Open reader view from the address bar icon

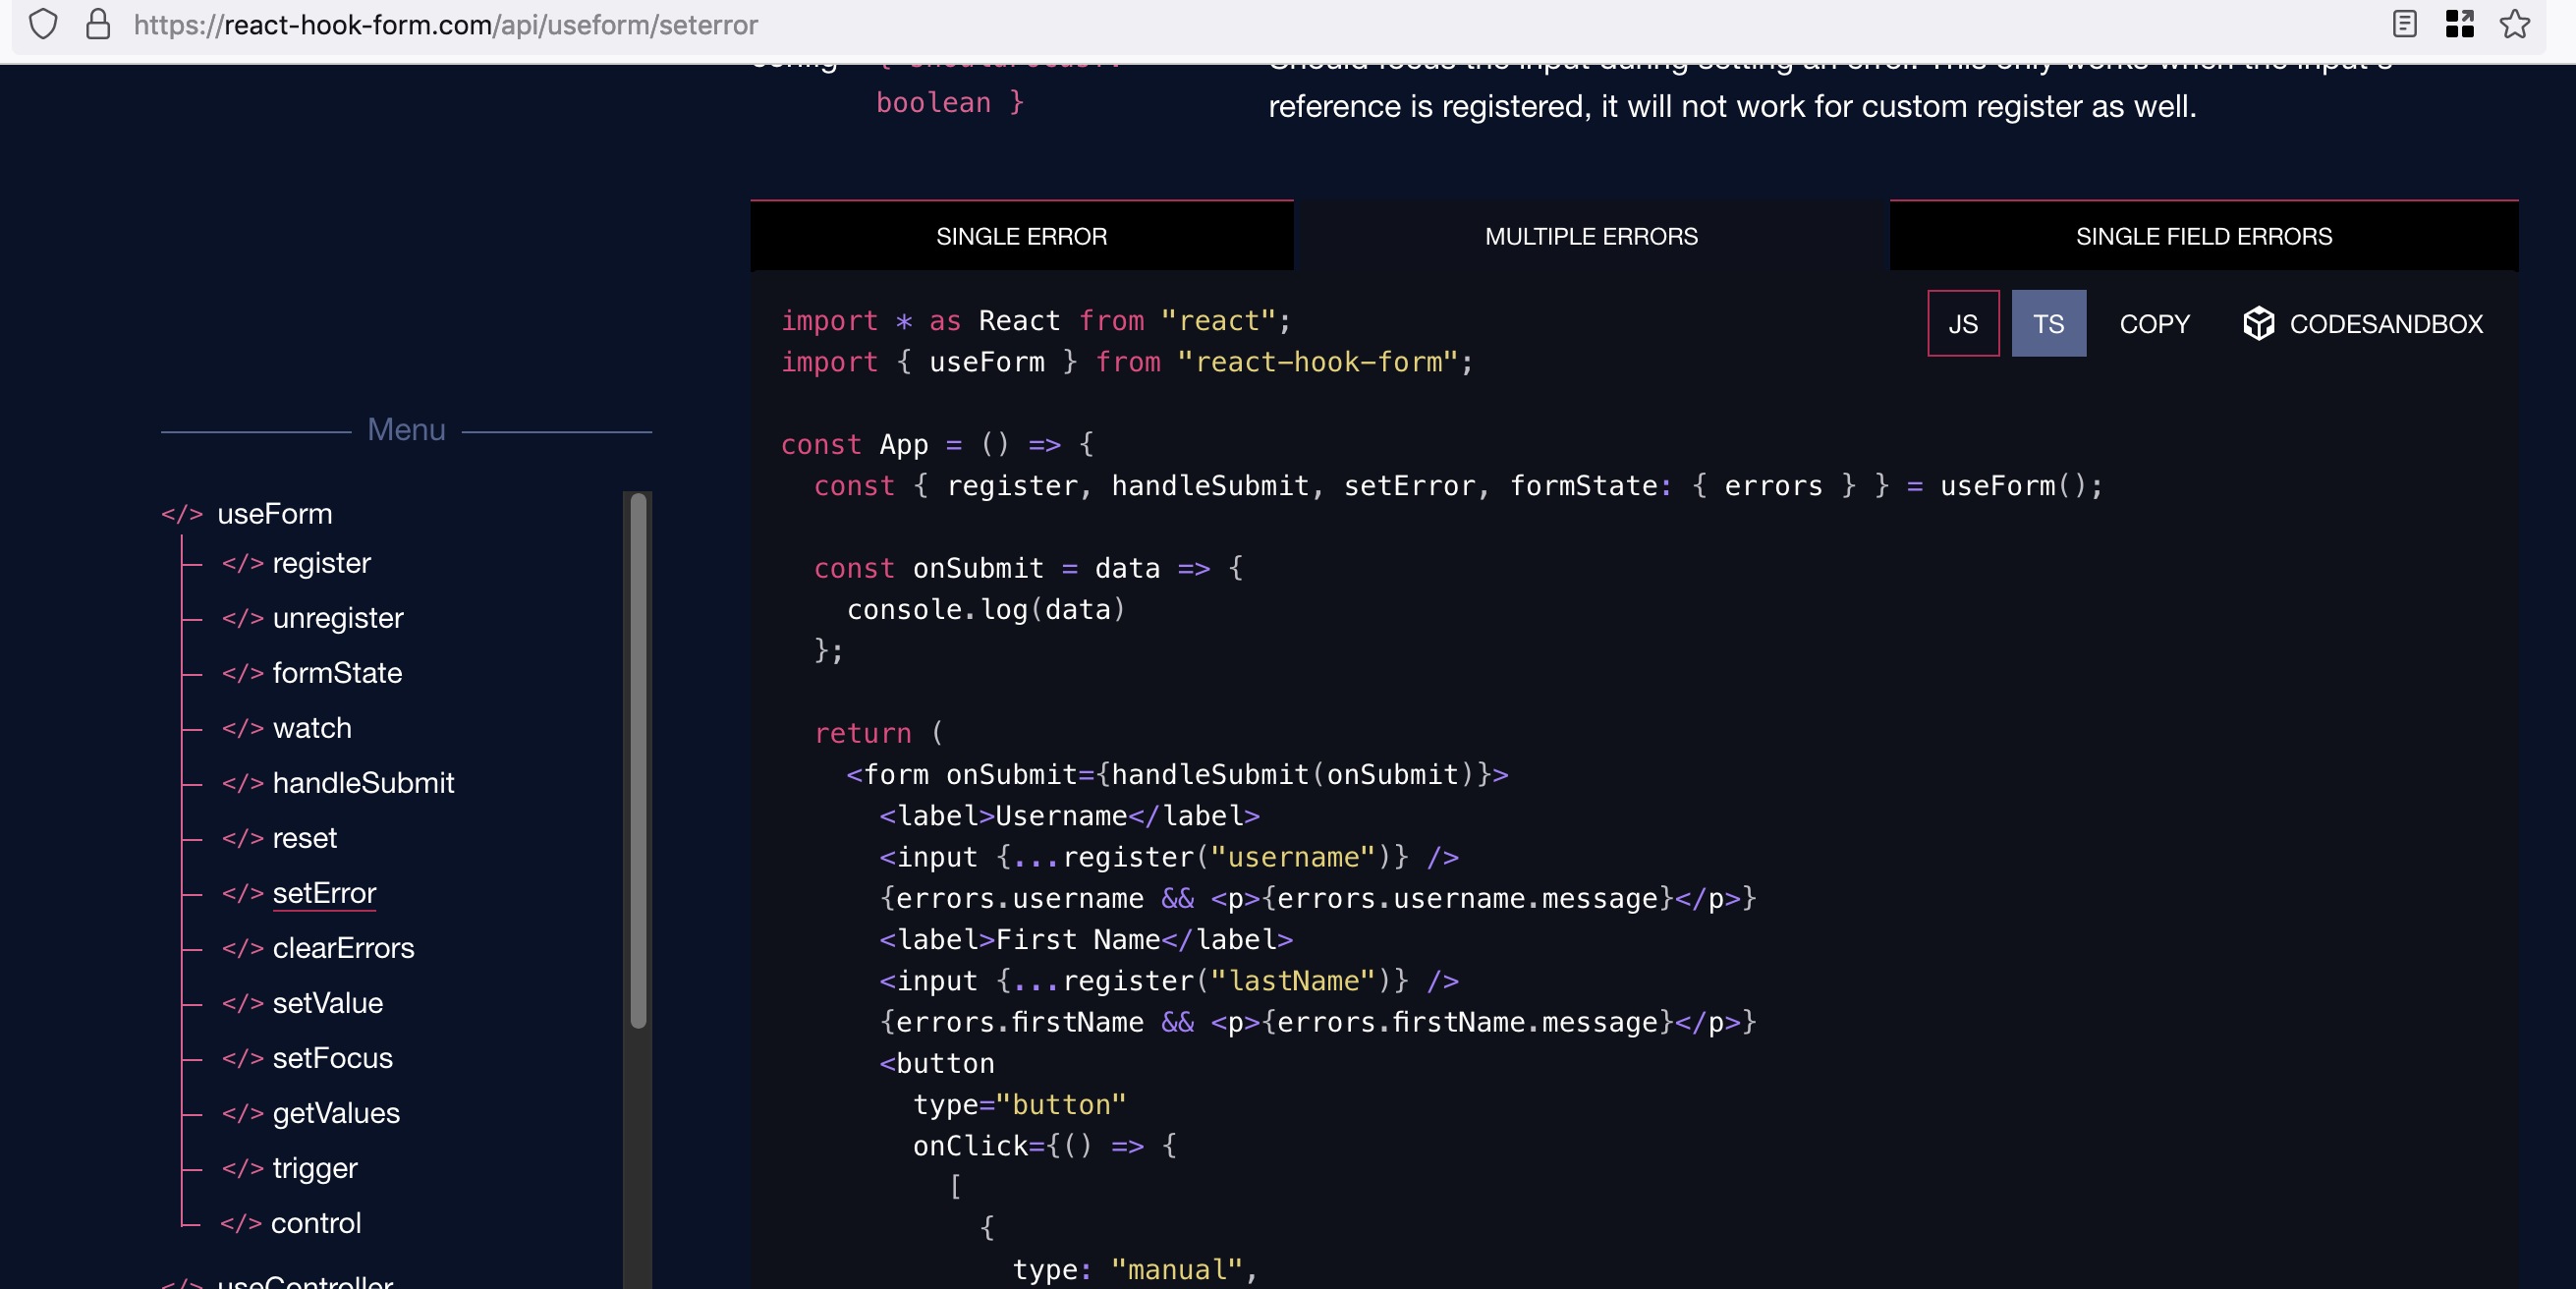[2404, 25]
